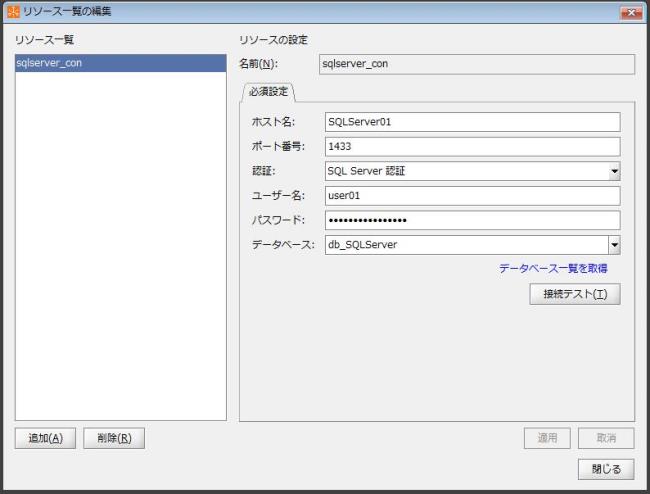Click the データベース一覧を取得 link
Viewport: 650px width, 494px height.
point(553,269)
